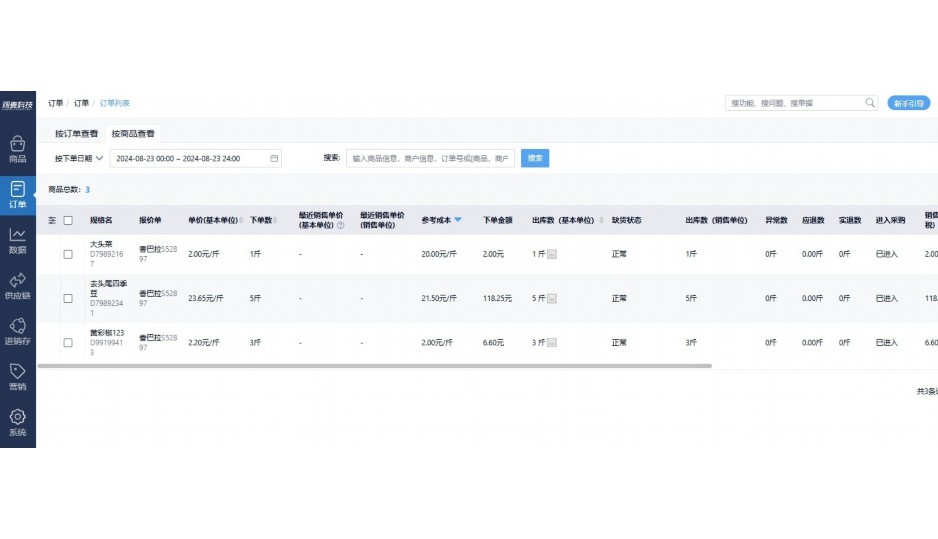Screen dimensions: 938x539
Task: Open the 数据 analytics sidebar icon
Action: [x=17, y=240]
